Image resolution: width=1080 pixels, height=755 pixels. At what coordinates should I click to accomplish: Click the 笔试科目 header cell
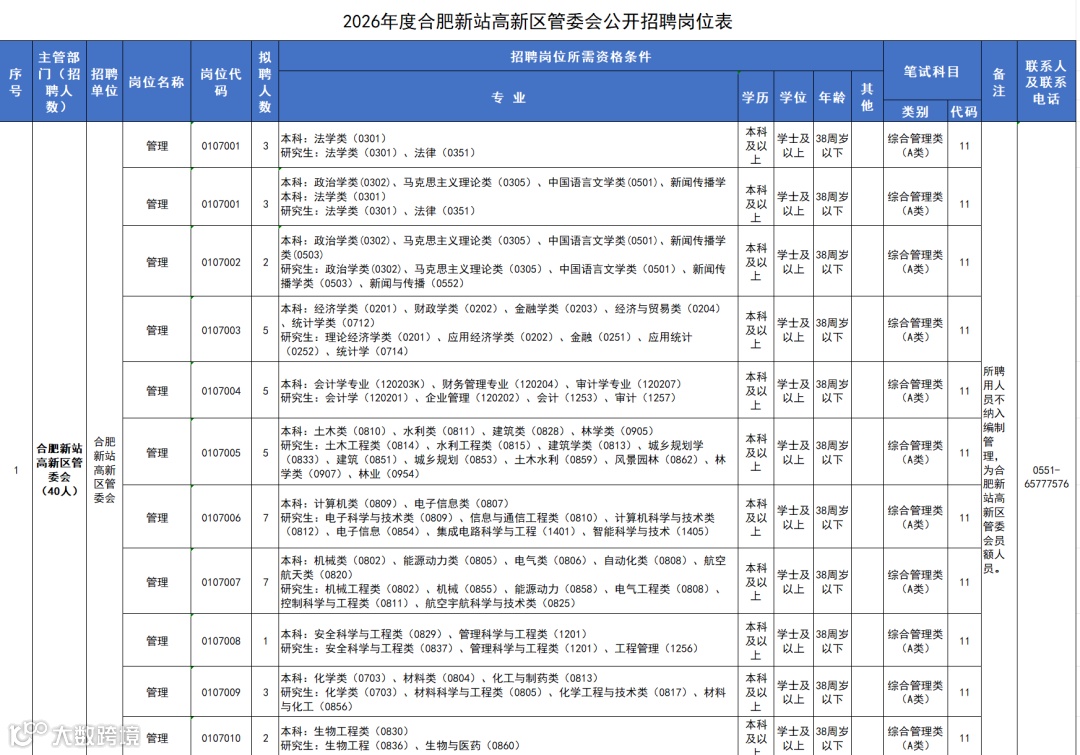(932, 71)
